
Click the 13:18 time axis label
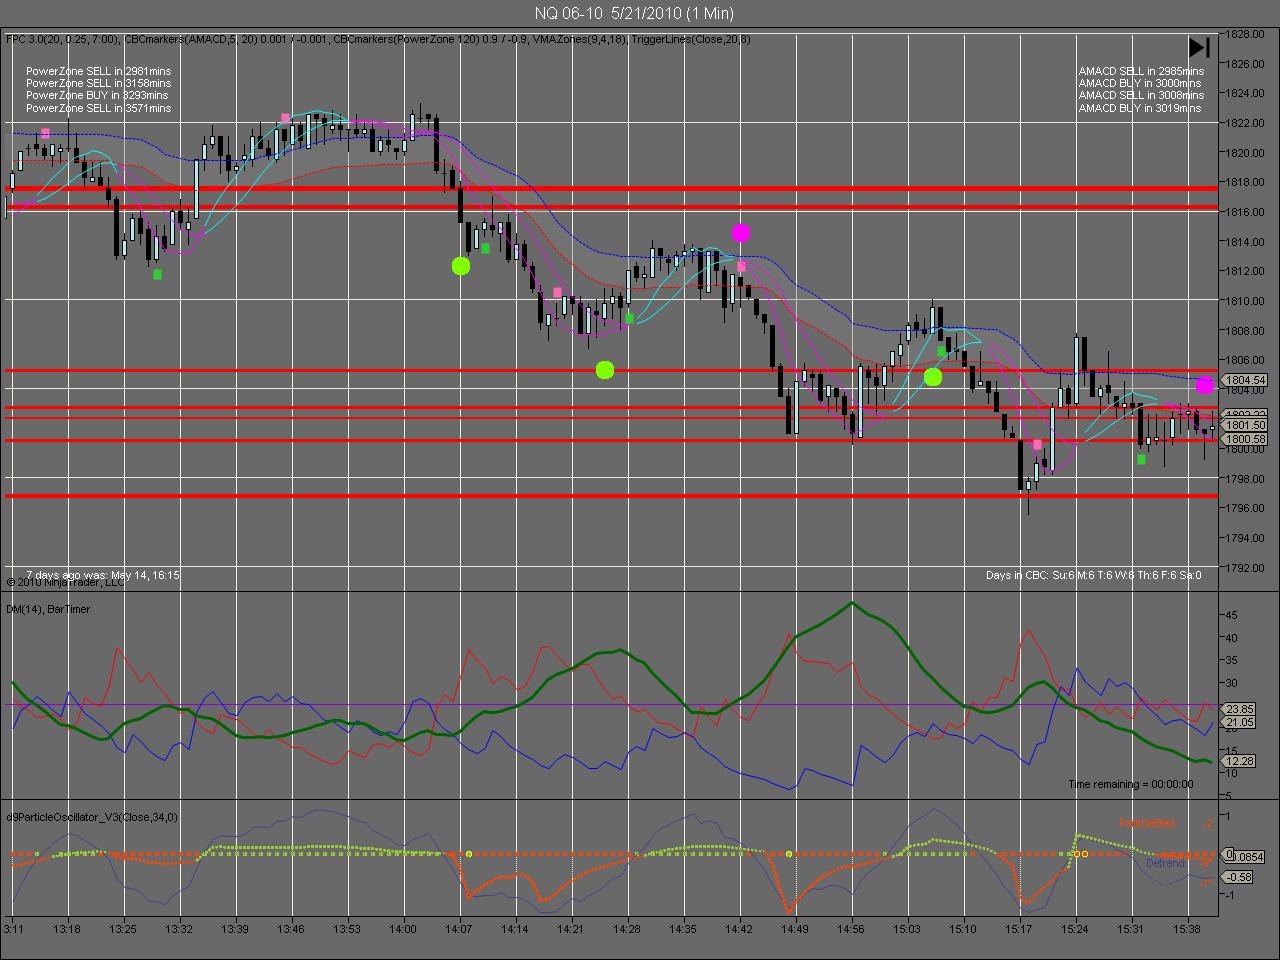pyautogui.click(x=68, y=929)
